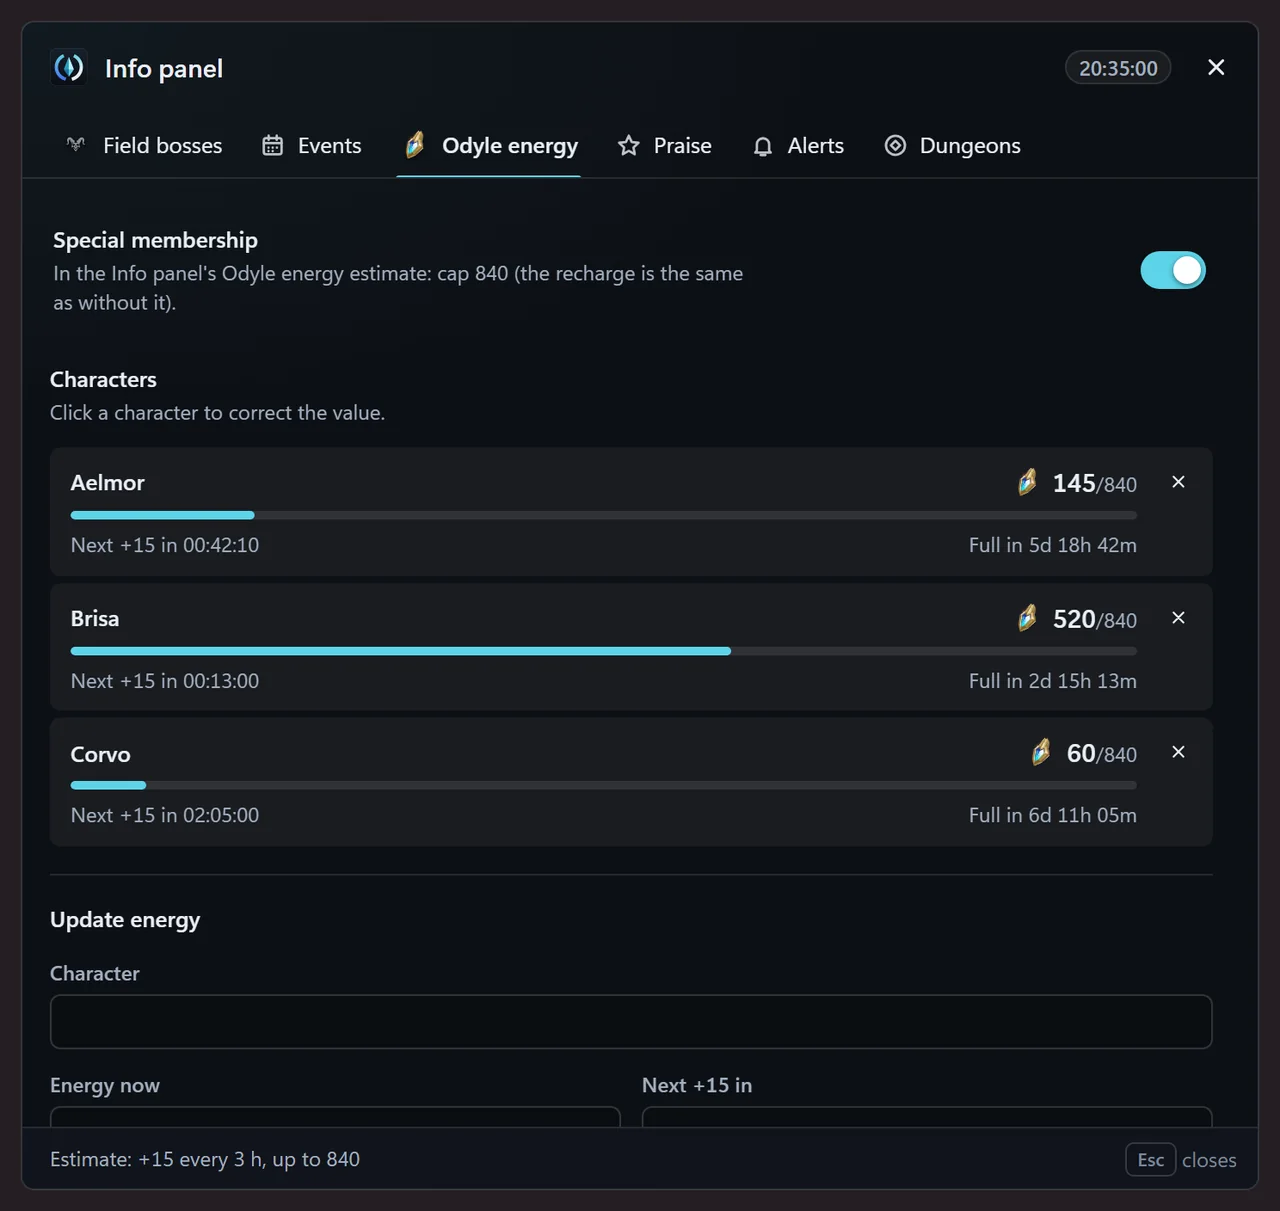This screenshot has height=1211, width=1280.
Task: Select the Aelmor character name
Action: pyautogui.click(x=108, y=483)
